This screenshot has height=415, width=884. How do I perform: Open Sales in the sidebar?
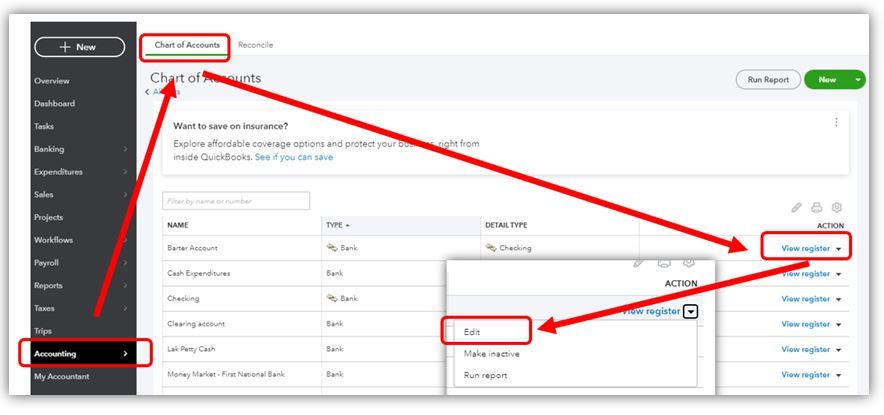pyautogui.click(x=43, y=195)
